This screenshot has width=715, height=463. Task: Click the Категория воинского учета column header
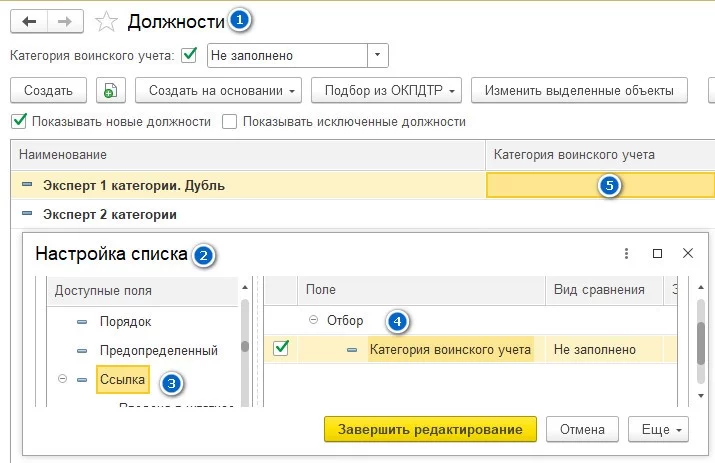600,155
